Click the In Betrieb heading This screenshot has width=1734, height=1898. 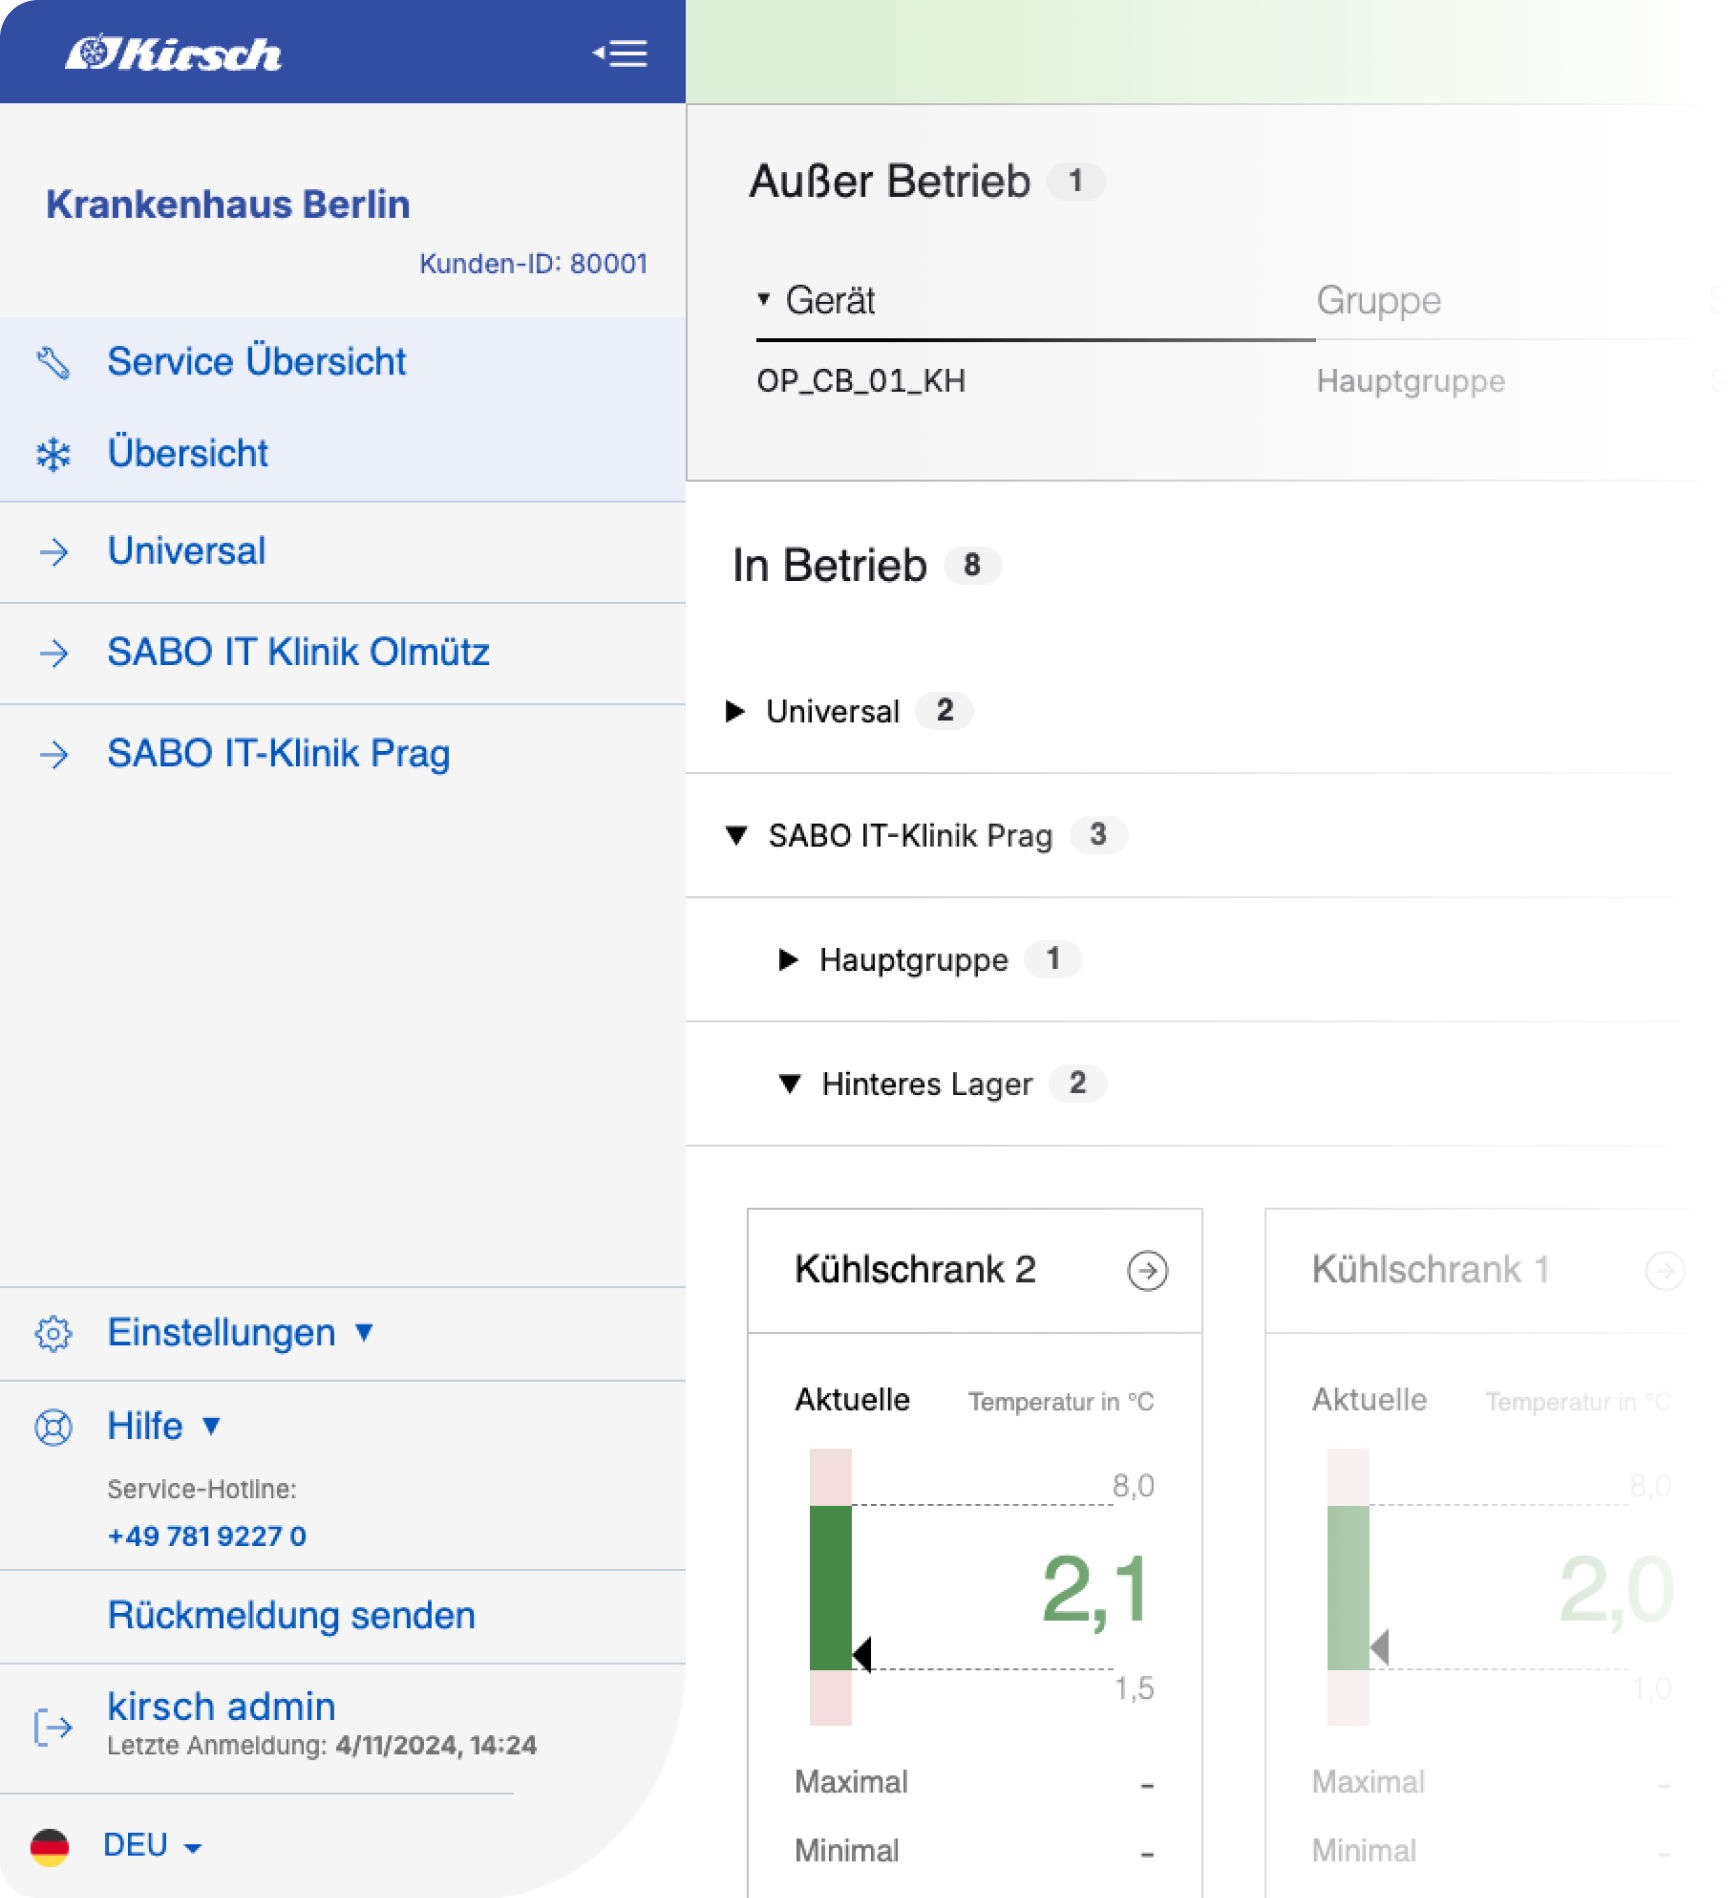(829, 566)
